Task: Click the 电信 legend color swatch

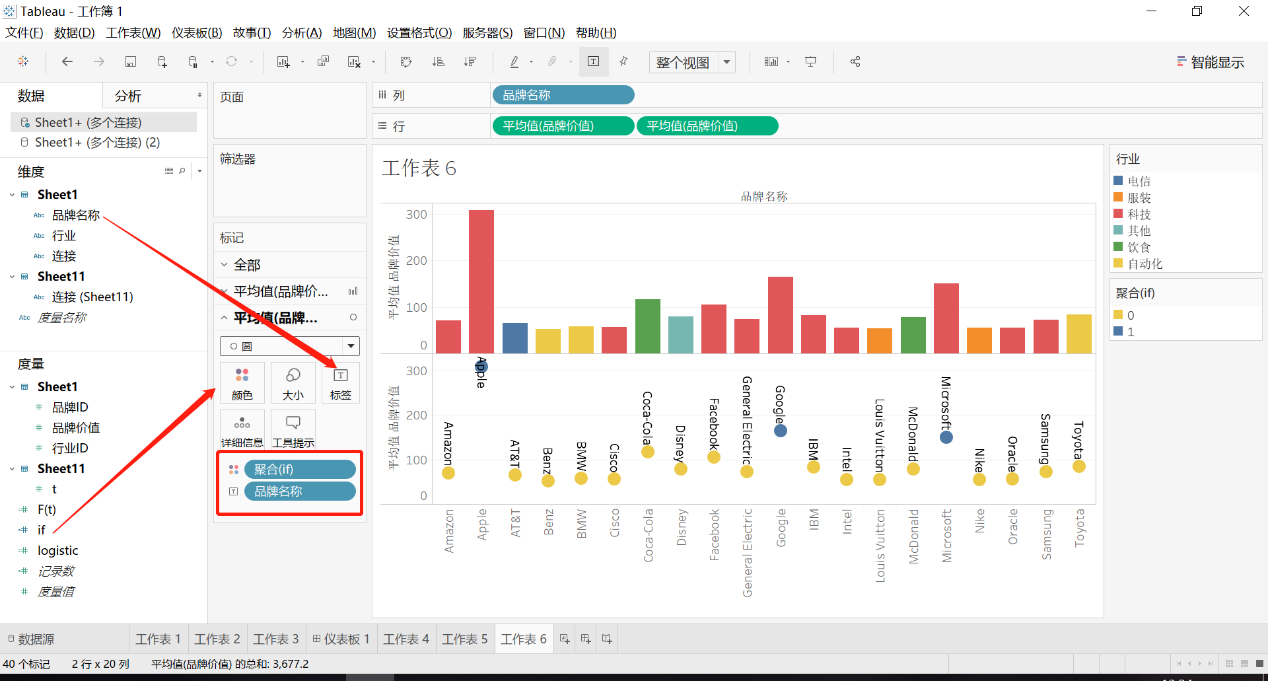Action: (x=1119, y=181)
